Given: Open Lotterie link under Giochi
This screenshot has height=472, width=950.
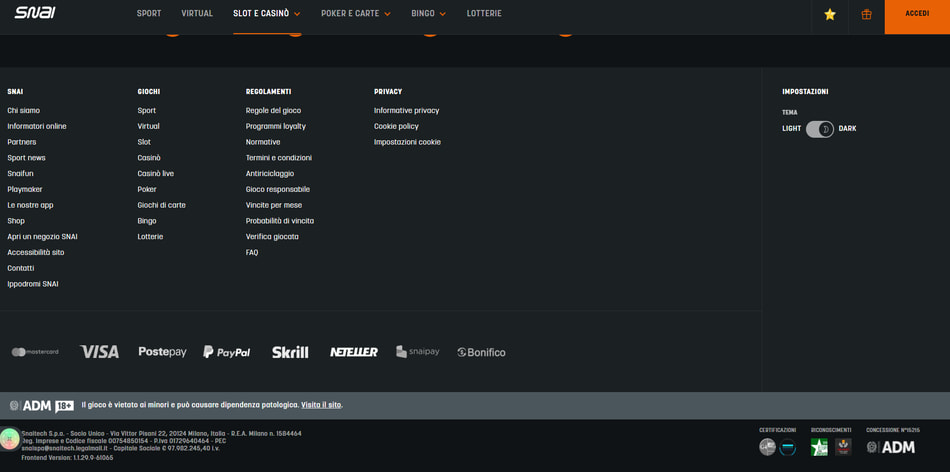Looking at the screenshot, I should (x=150, y=236).
